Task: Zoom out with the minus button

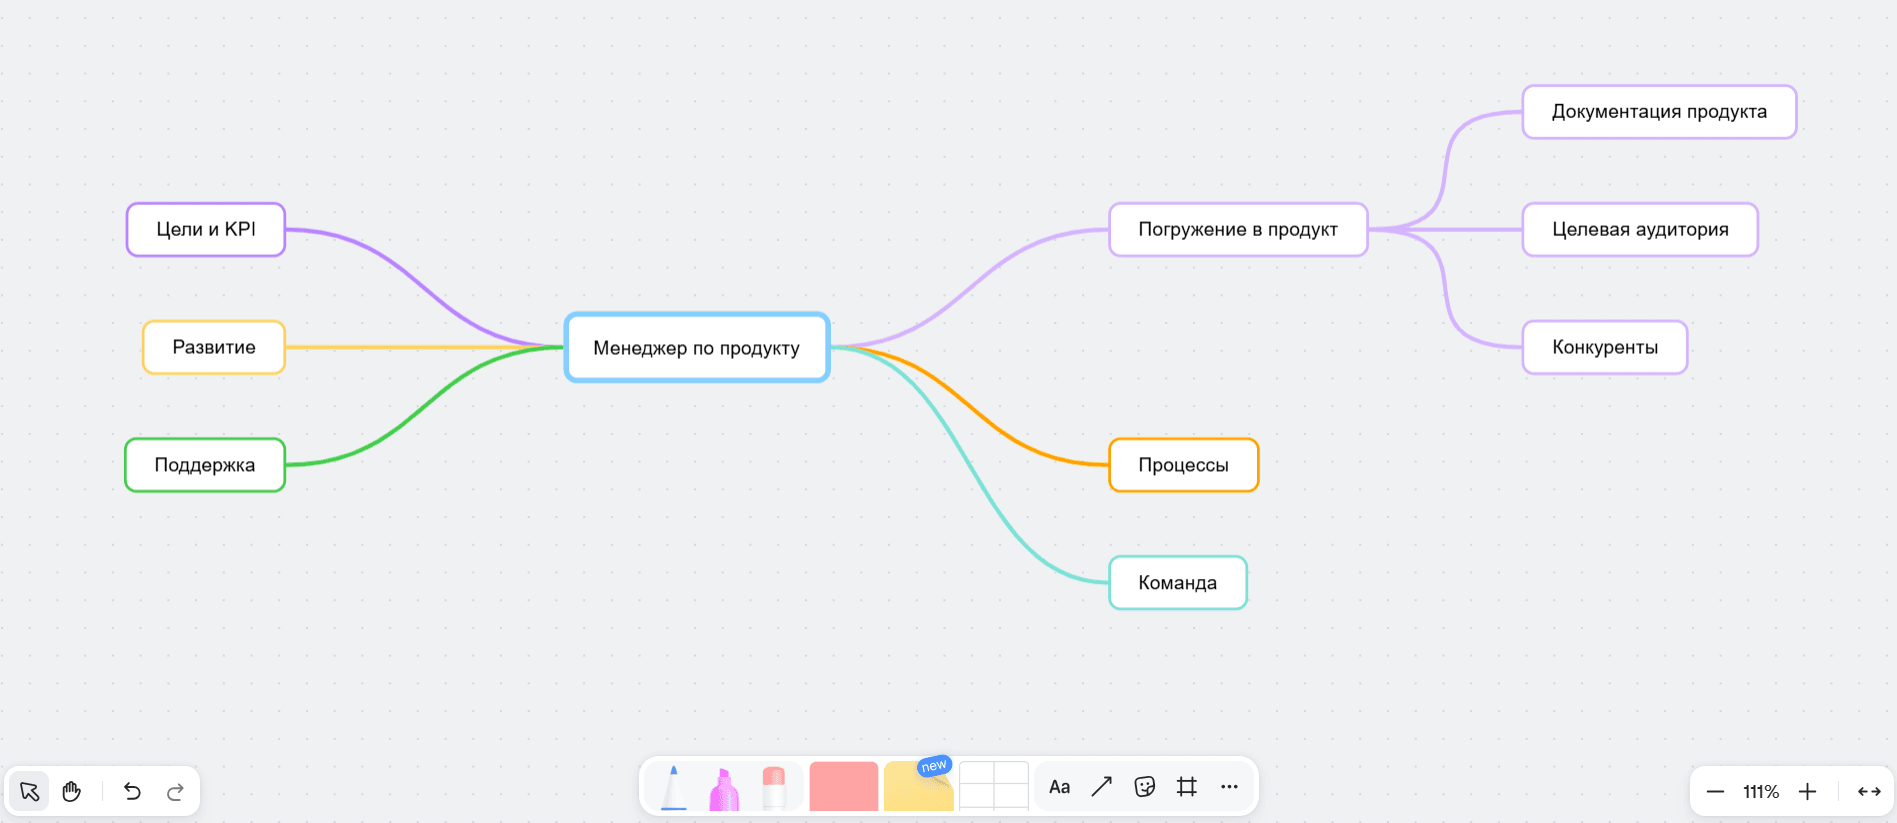Action: [1715, 792]
